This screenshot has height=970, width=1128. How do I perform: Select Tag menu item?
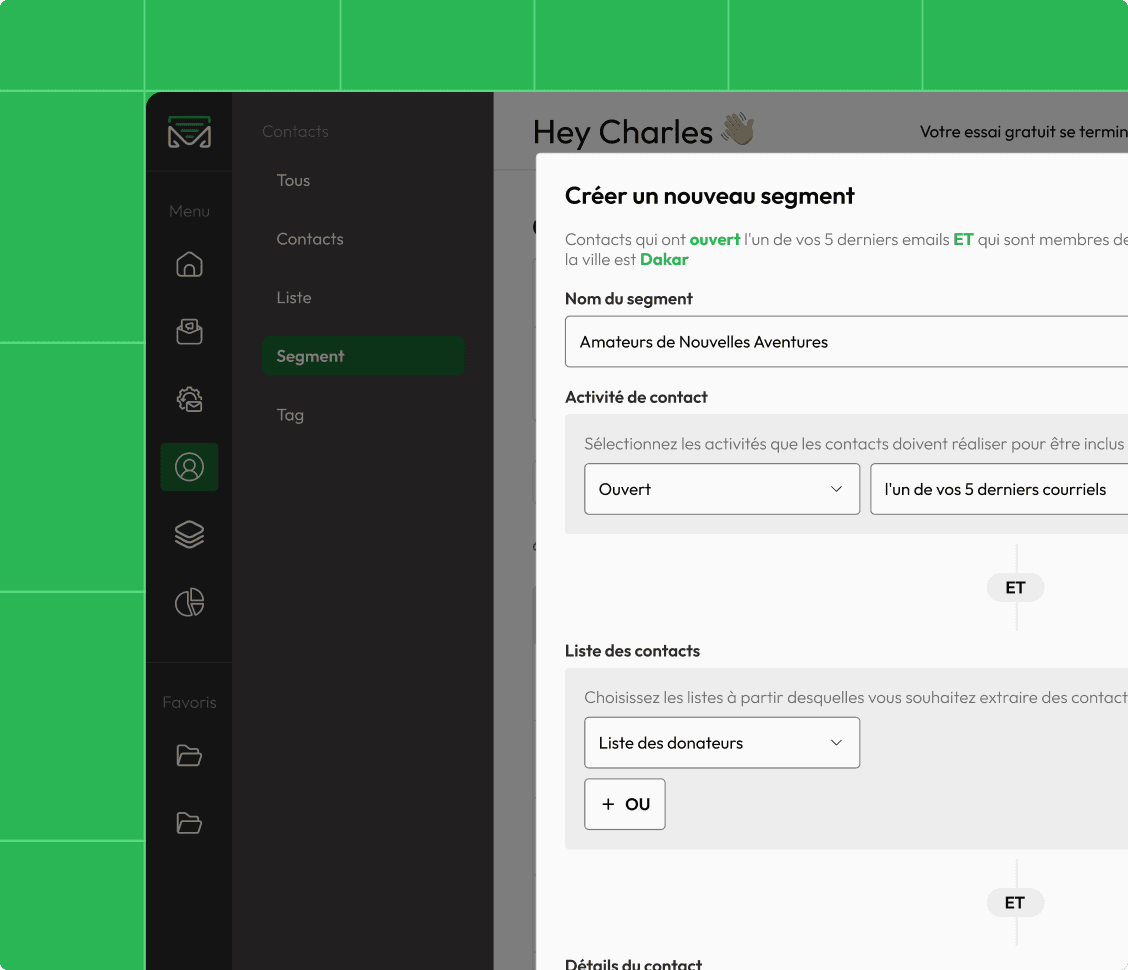pos(290,415)
